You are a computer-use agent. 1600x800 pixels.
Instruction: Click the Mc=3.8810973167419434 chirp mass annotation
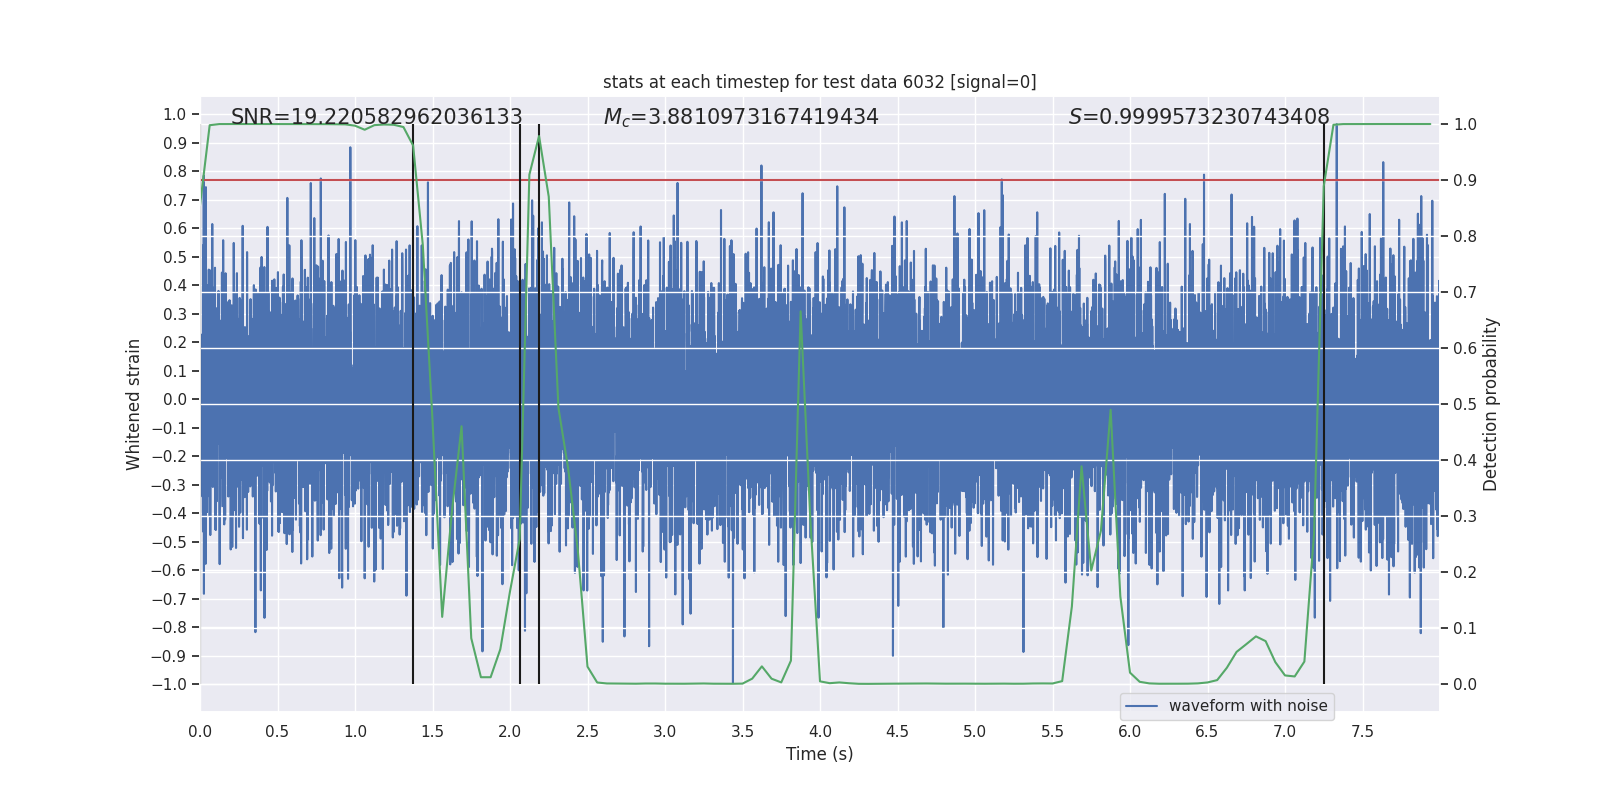click(741, 117)
